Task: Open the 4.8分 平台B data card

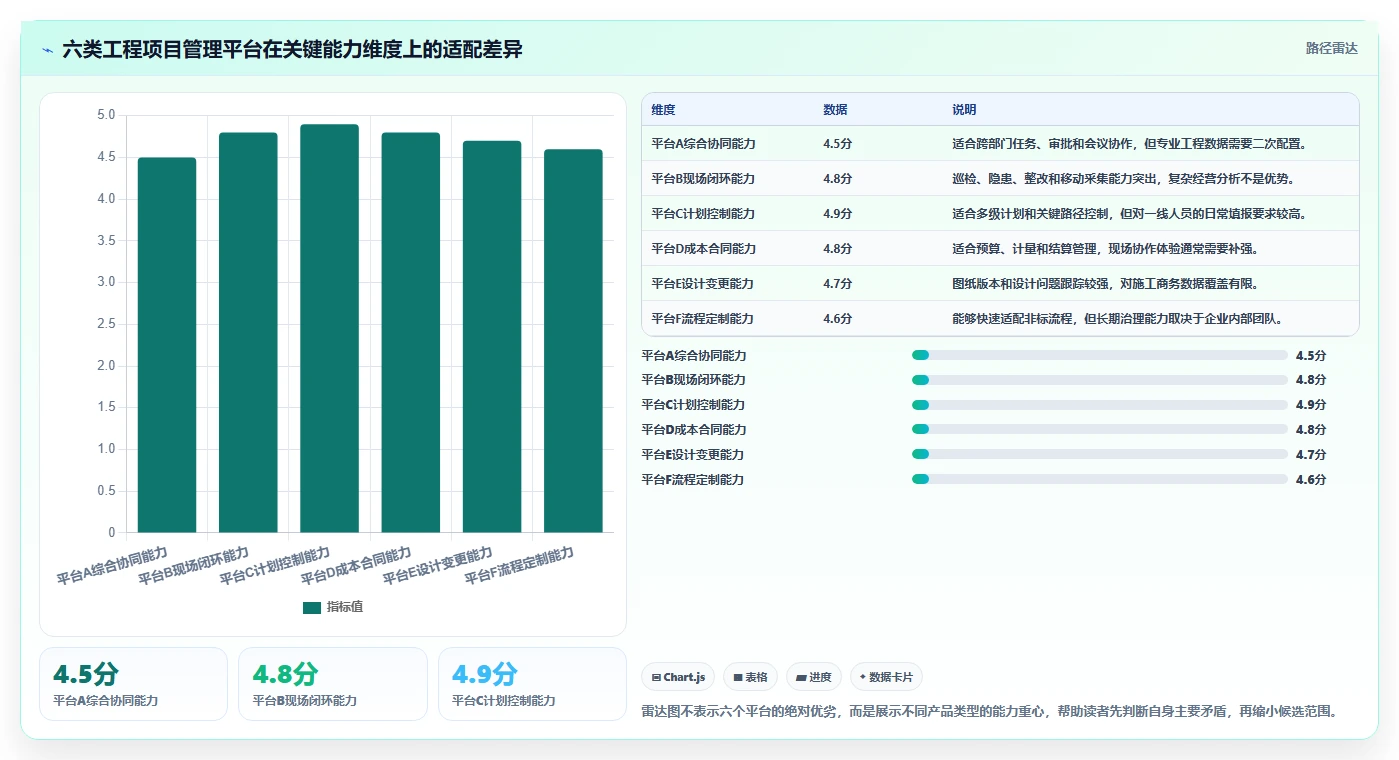Action: point(332,684)
